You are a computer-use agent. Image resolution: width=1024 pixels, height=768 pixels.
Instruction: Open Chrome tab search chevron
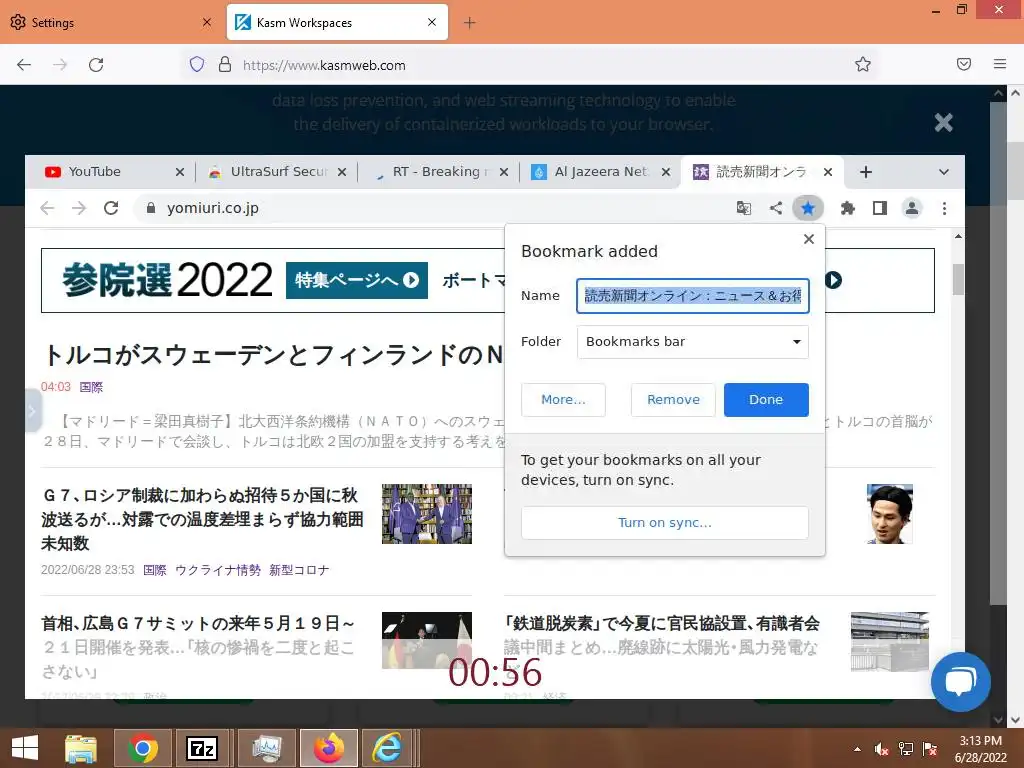944,172
